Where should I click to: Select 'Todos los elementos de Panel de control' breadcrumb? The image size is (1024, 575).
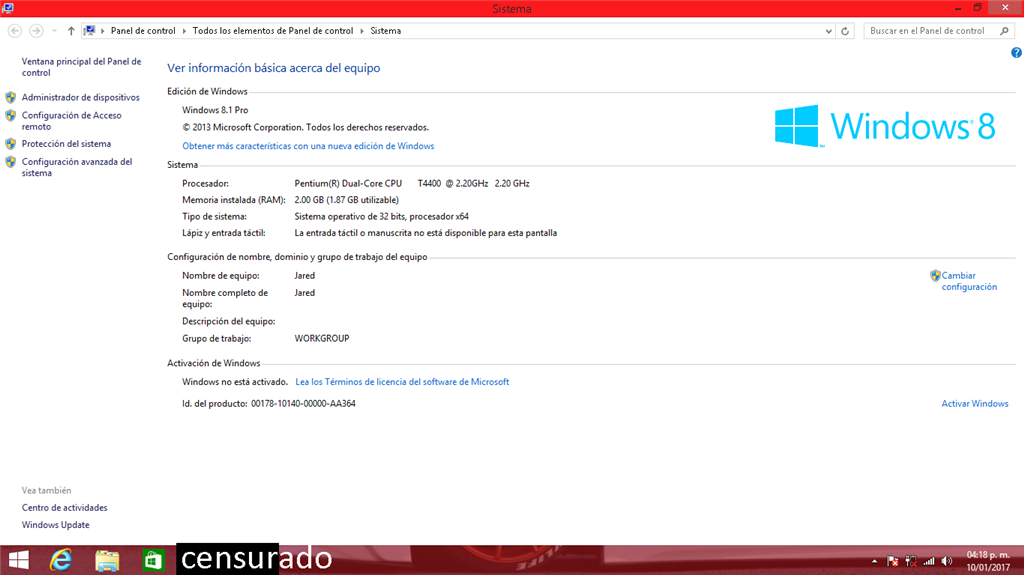pos(272,31)
